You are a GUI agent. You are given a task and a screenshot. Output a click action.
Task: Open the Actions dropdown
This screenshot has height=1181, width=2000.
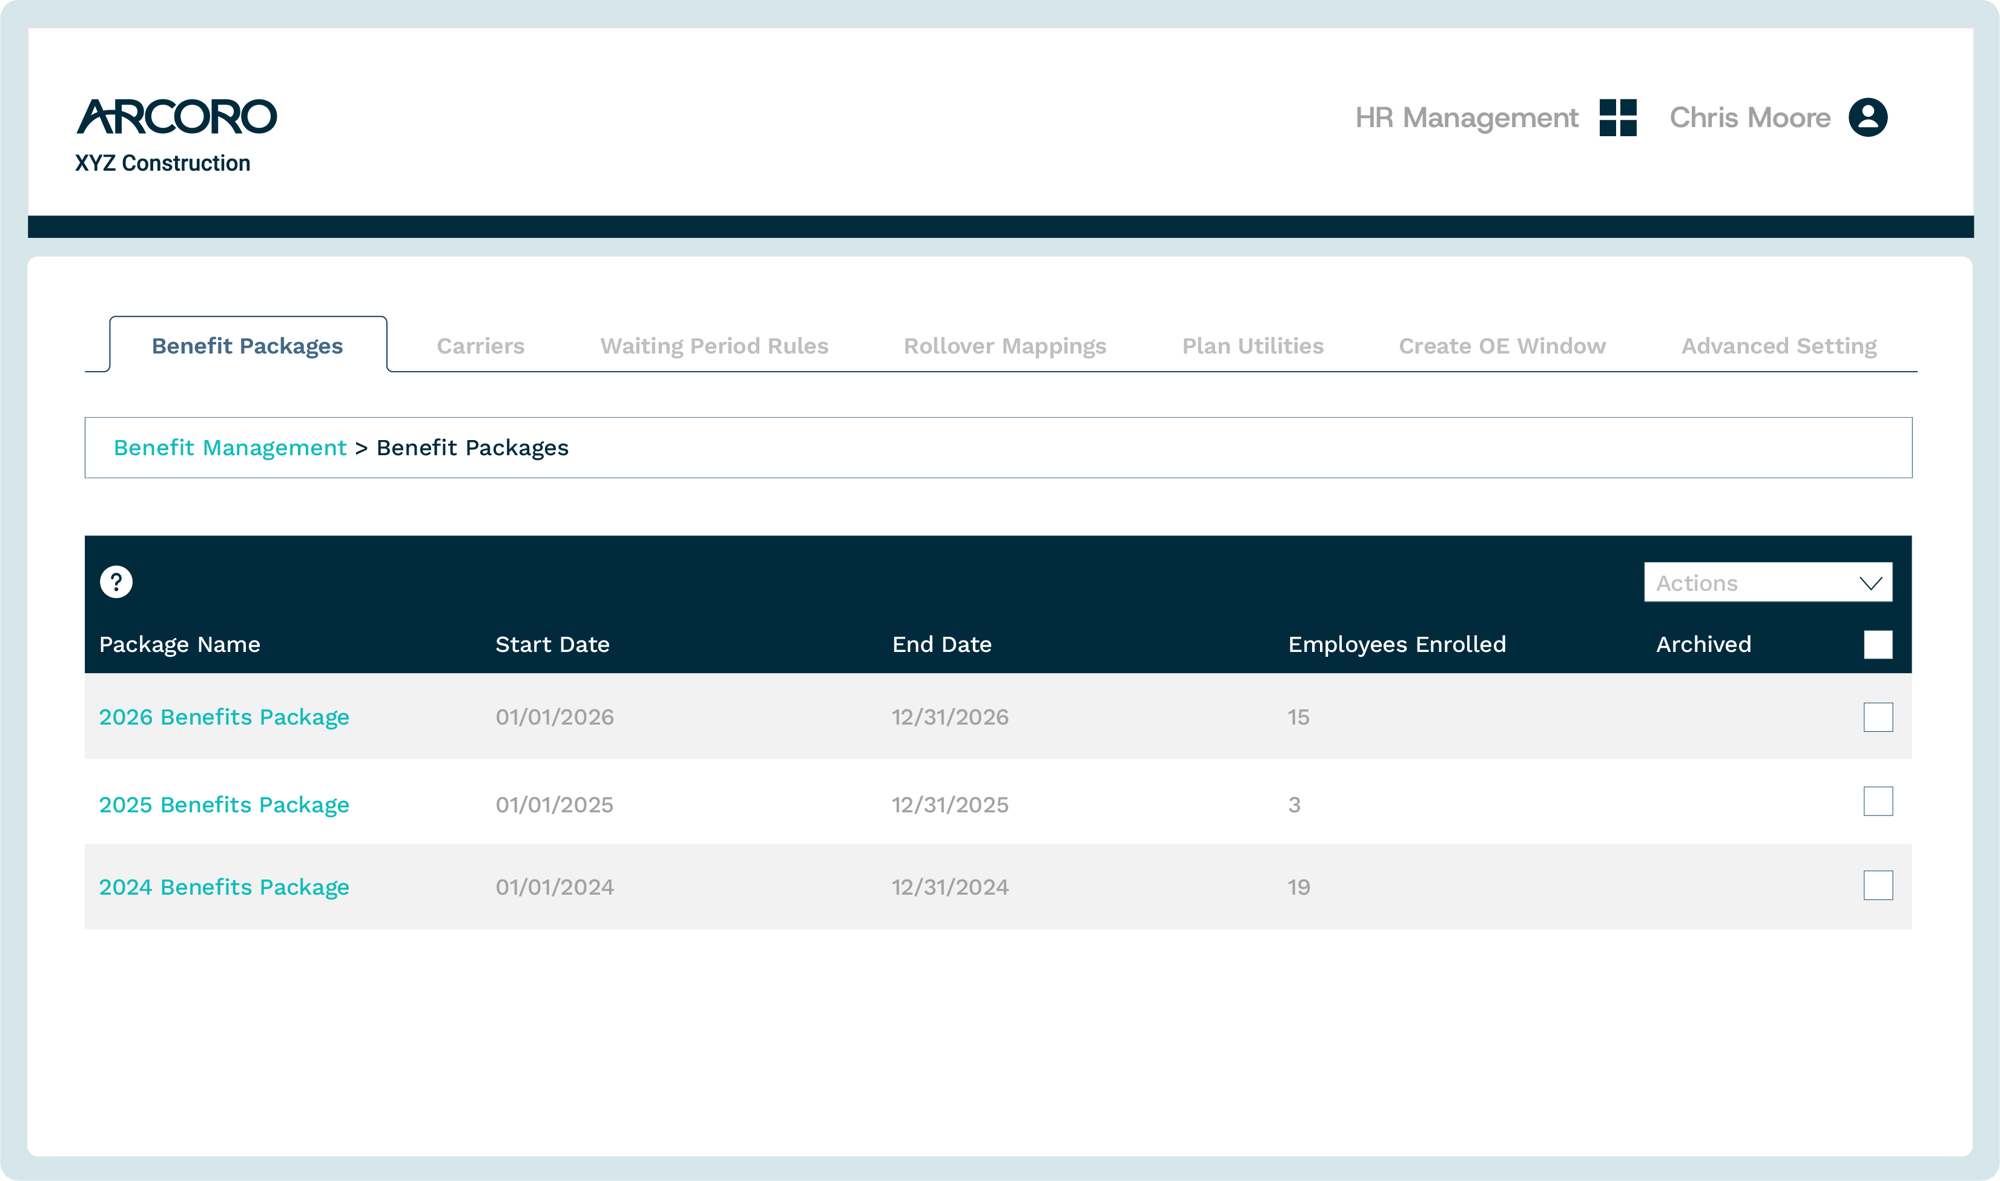click(1768, 582)
